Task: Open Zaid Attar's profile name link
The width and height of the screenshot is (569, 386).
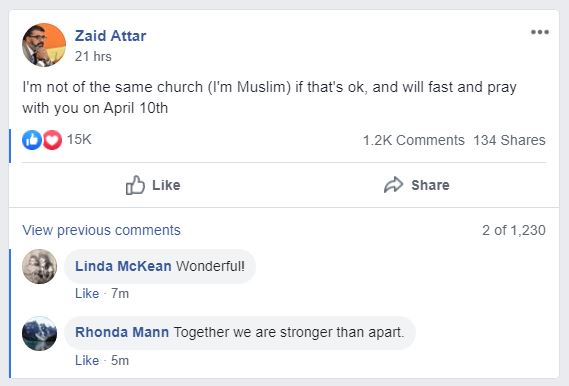Action: coord(110,36)
